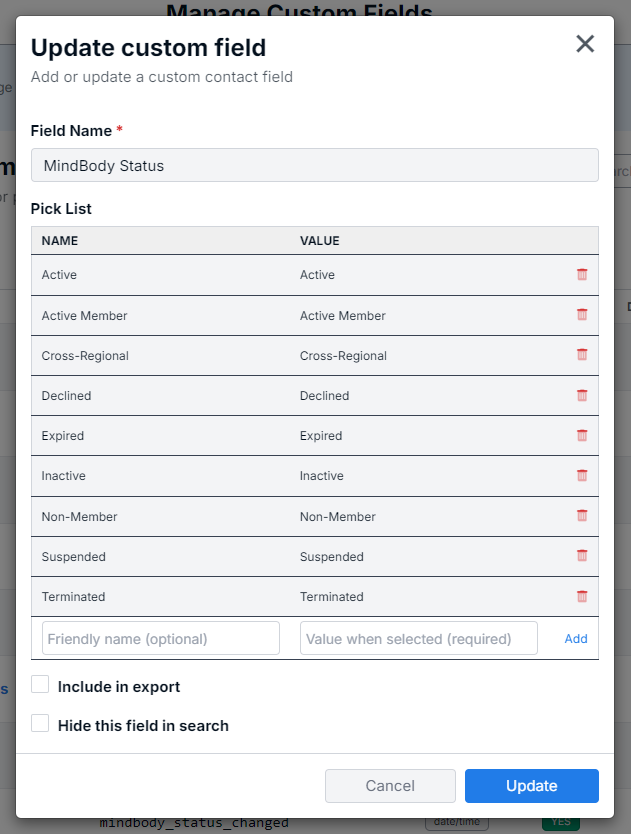Enable the Include in export checkbox
Image resolution: width=631 pixels, height=834 pixels.
coord(40,685)
